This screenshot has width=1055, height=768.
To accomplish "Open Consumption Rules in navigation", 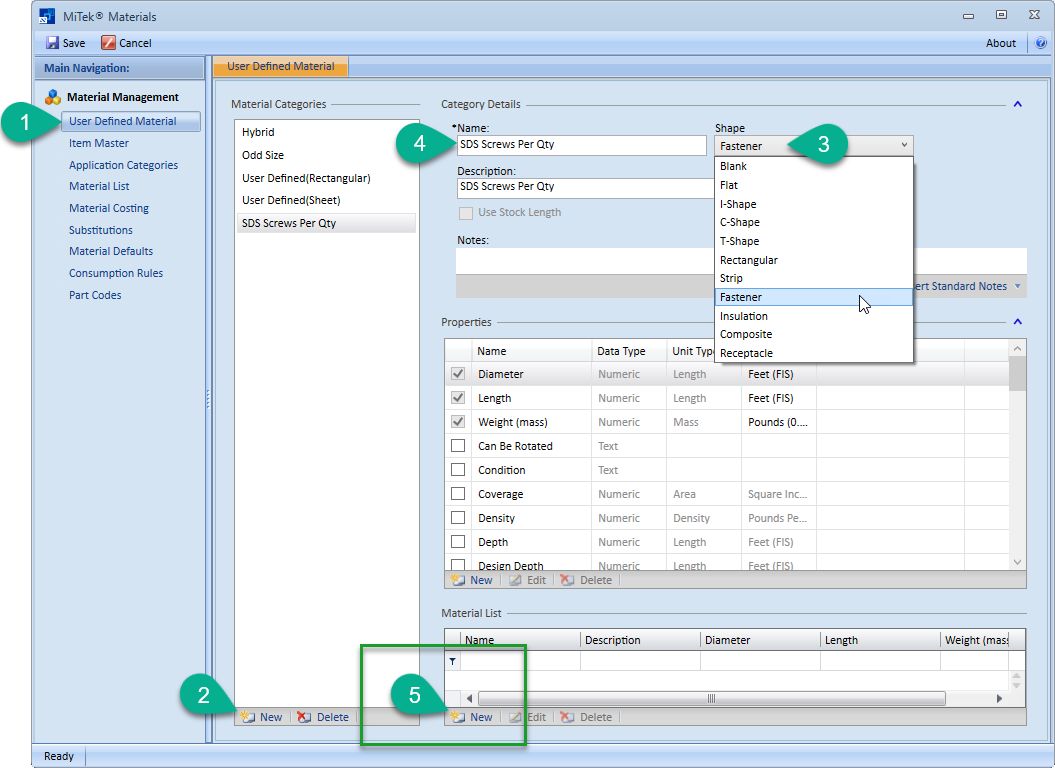I will coord(116,273).
